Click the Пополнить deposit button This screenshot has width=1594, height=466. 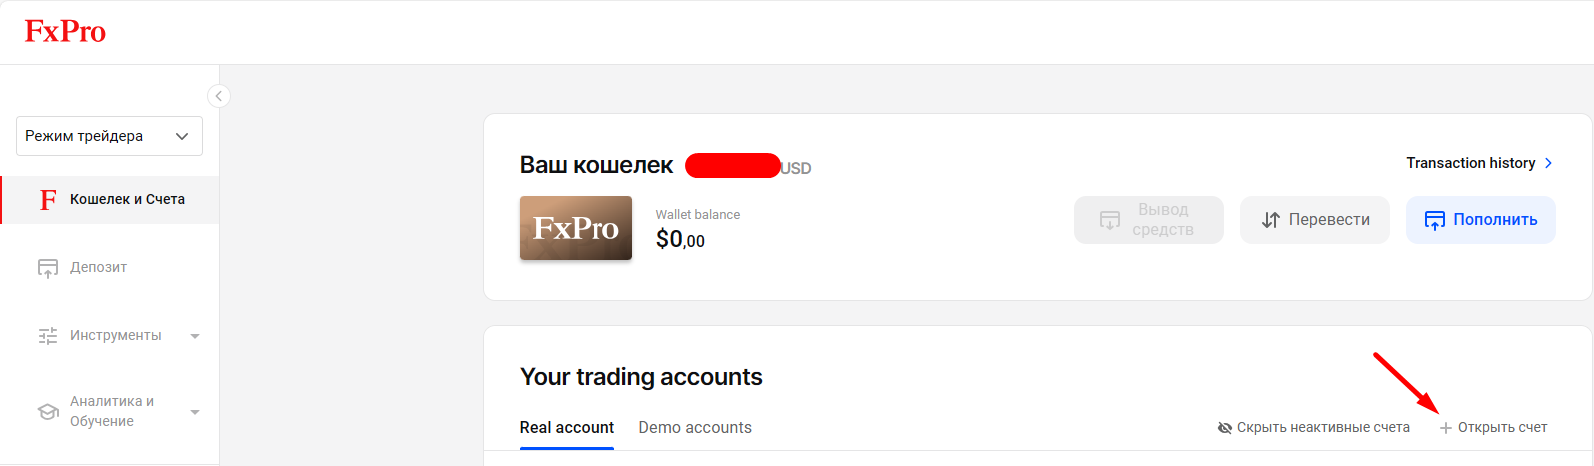point(1480,220)
